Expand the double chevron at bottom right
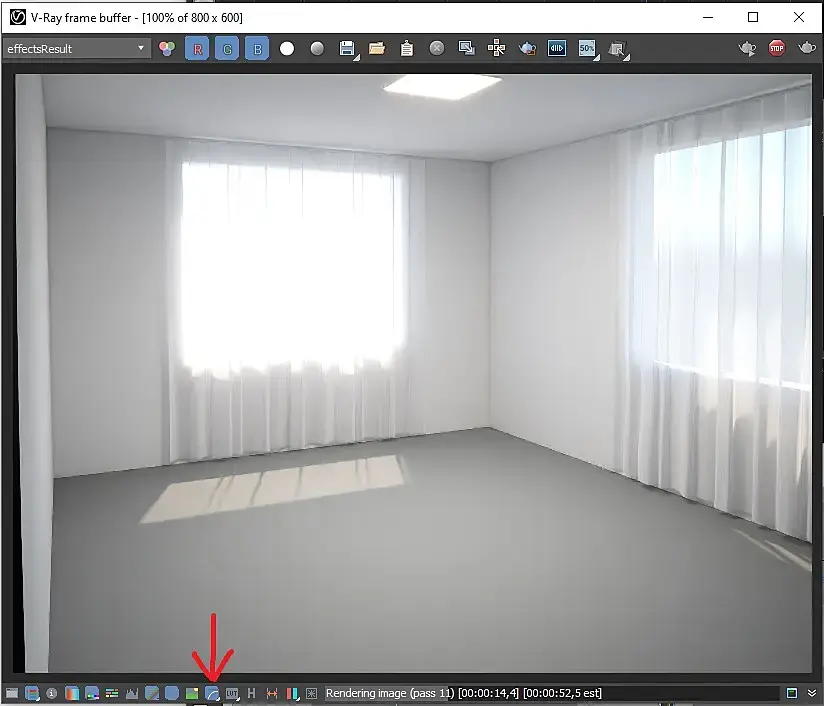Screen dimensions: 824x706 point(812,693)
